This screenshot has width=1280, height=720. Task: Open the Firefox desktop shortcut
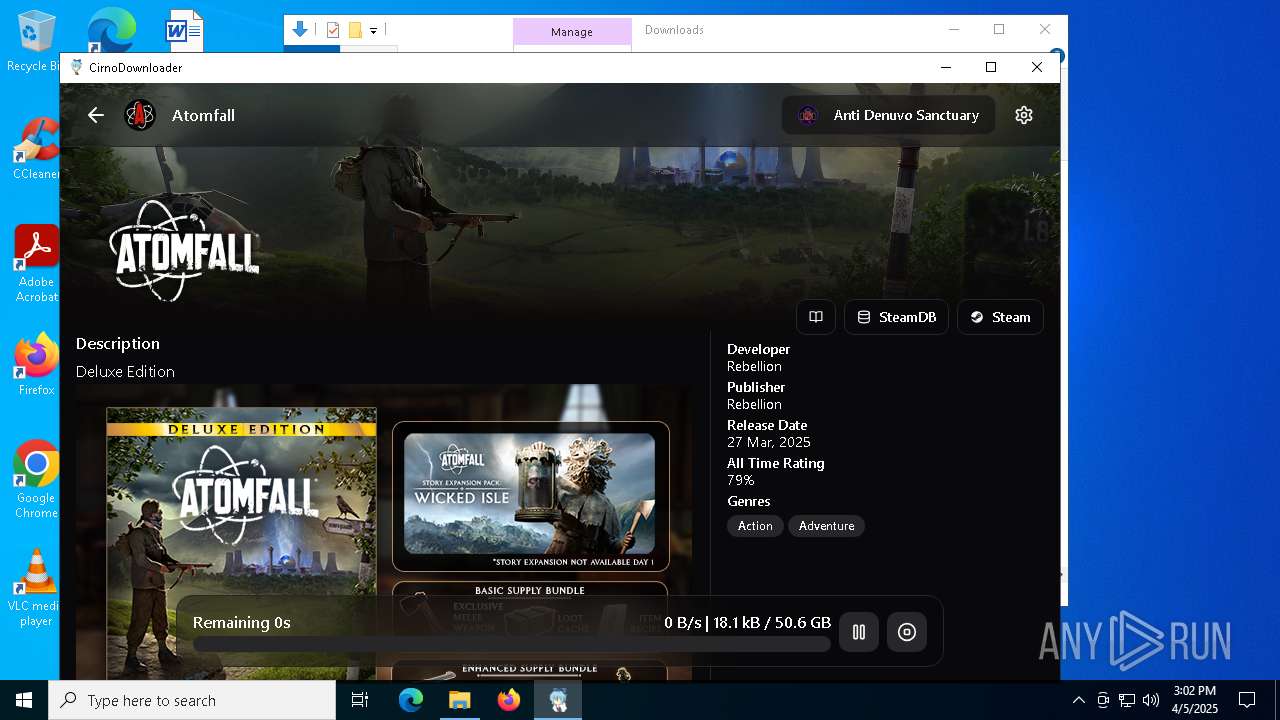(x=36, y=365)
